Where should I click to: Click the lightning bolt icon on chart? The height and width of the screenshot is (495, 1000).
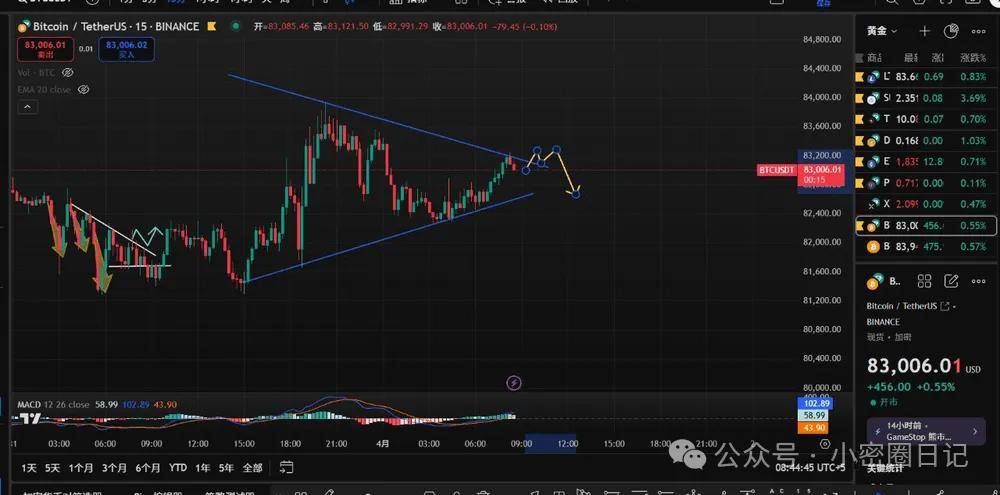pyautogui.click(x=514, y=382)
